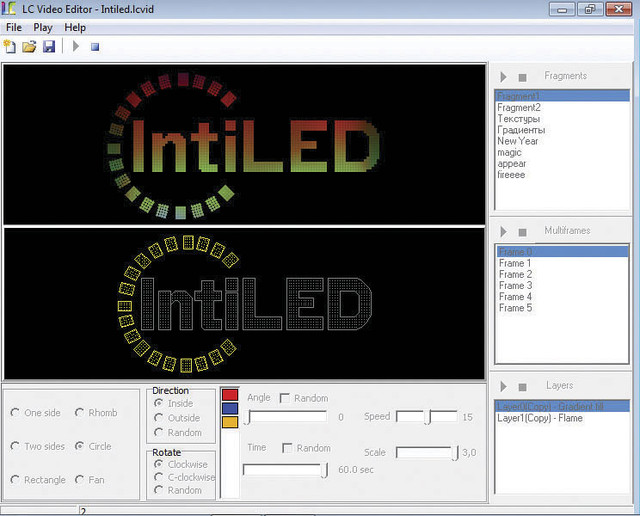The image size is (640, 516).
Task: Stop playback using the main toolbar stop square
Action: 95,47
